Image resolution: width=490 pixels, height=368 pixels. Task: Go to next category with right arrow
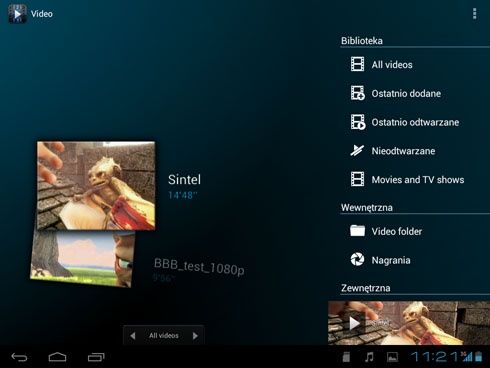195,336
